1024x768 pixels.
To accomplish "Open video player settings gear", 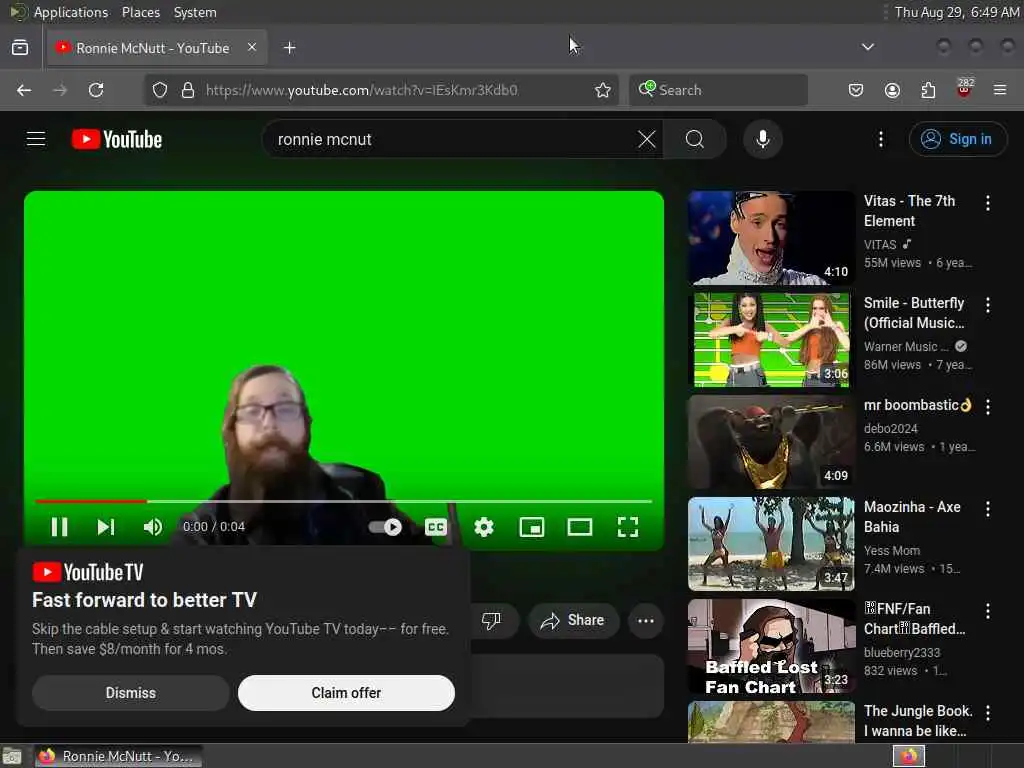I will pos(484,527).
